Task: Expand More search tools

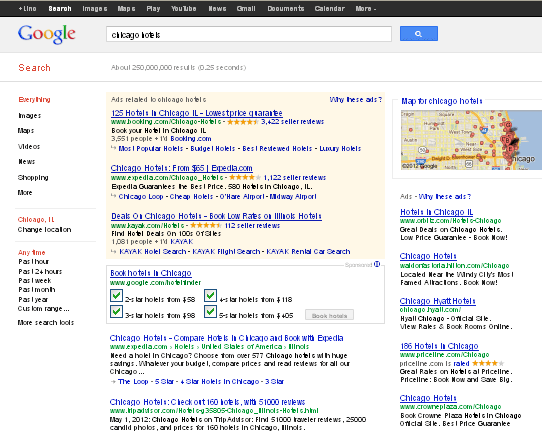Action: pos(46,323)
